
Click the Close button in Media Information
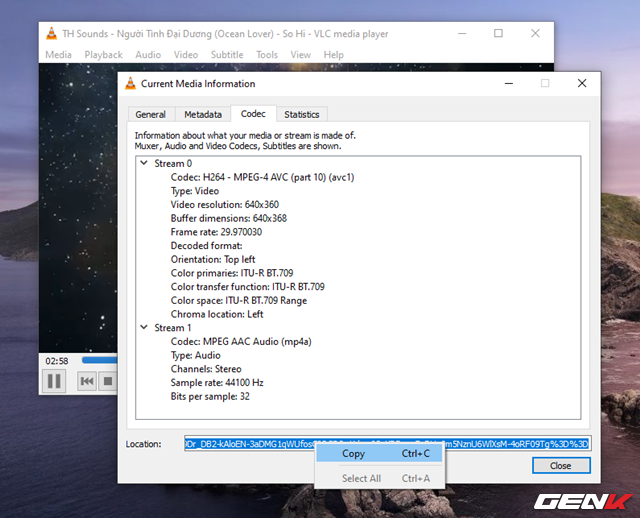pos(561,466)
